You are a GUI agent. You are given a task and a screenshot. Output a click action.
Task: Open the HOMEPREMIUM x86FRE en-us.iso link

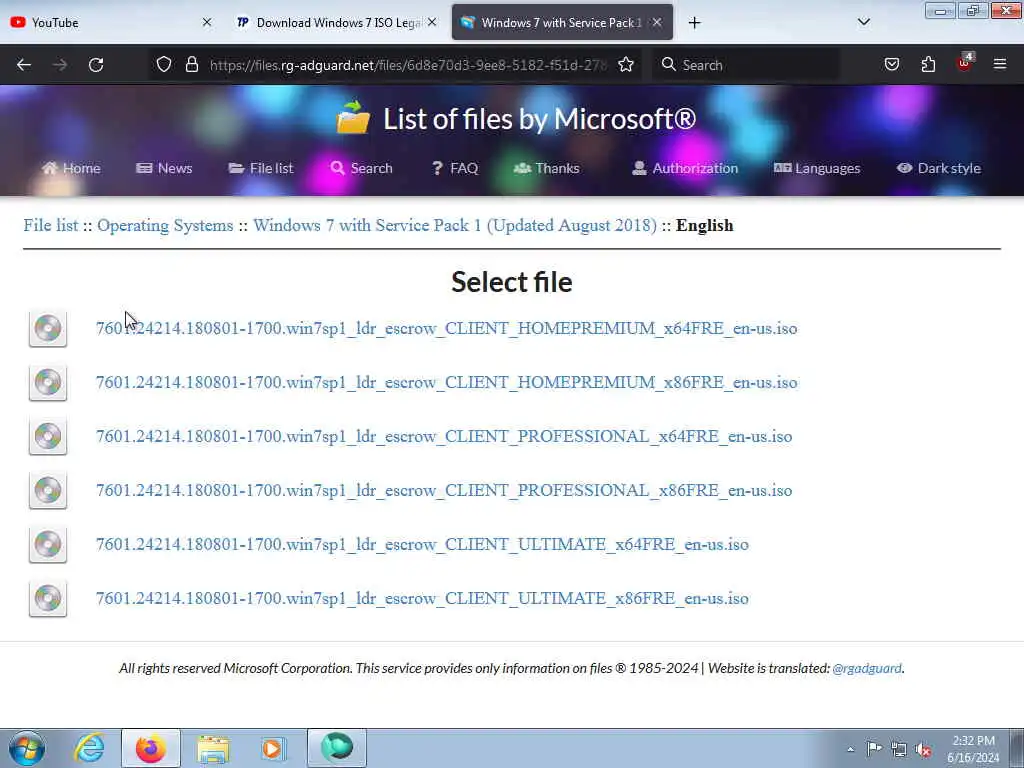click(446, 383)
